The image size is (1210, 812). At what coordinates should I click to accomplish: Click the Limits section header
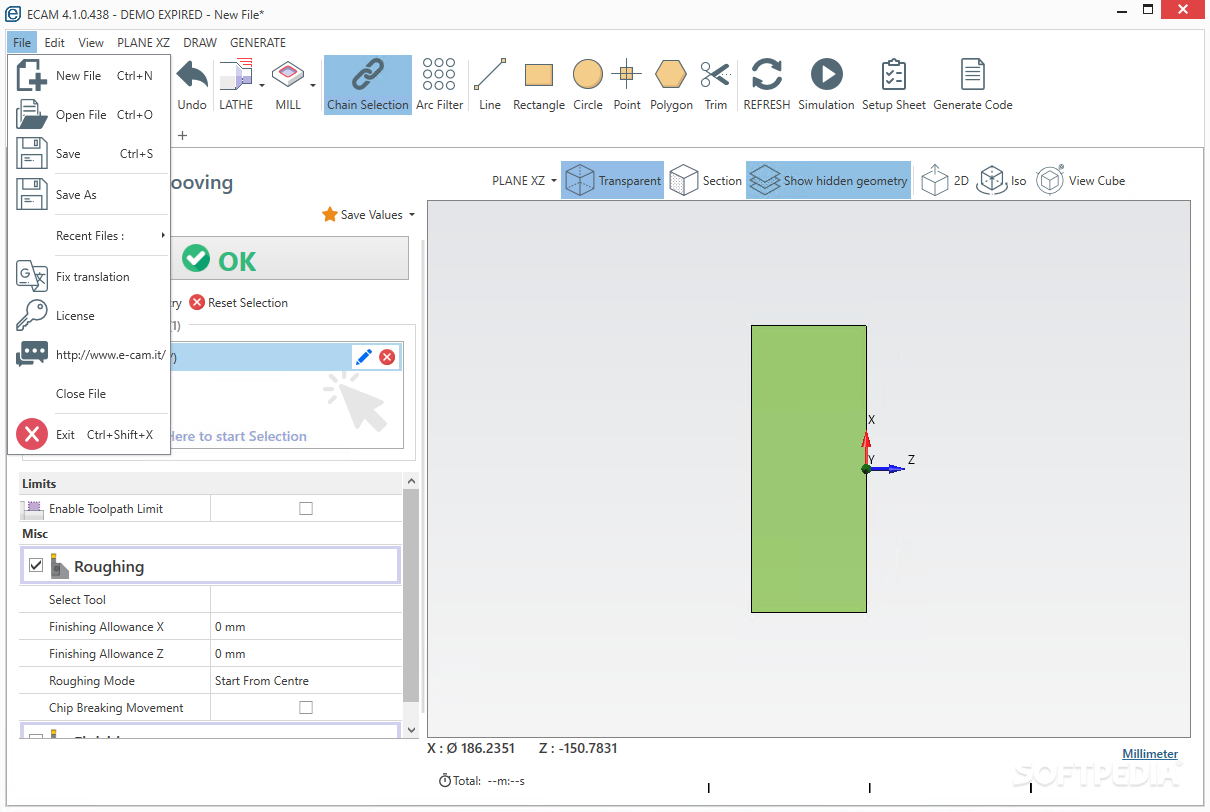click(x=211, y=484)
